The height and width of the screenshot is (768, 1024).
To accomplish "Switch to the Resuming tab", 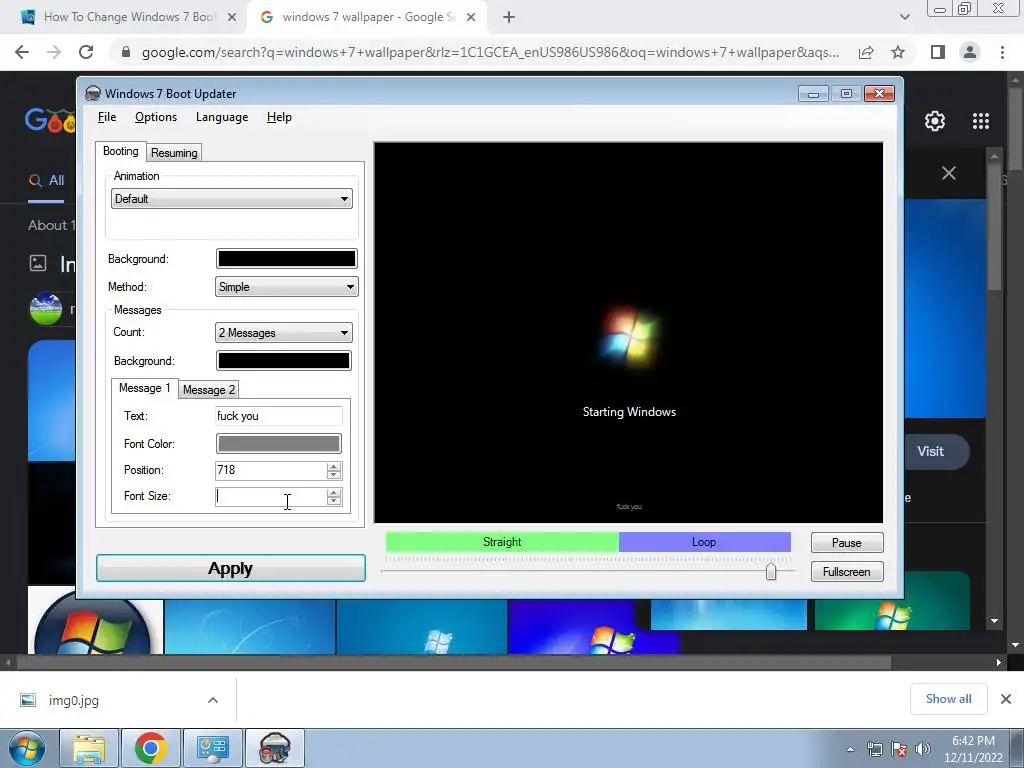I will 174,153.
